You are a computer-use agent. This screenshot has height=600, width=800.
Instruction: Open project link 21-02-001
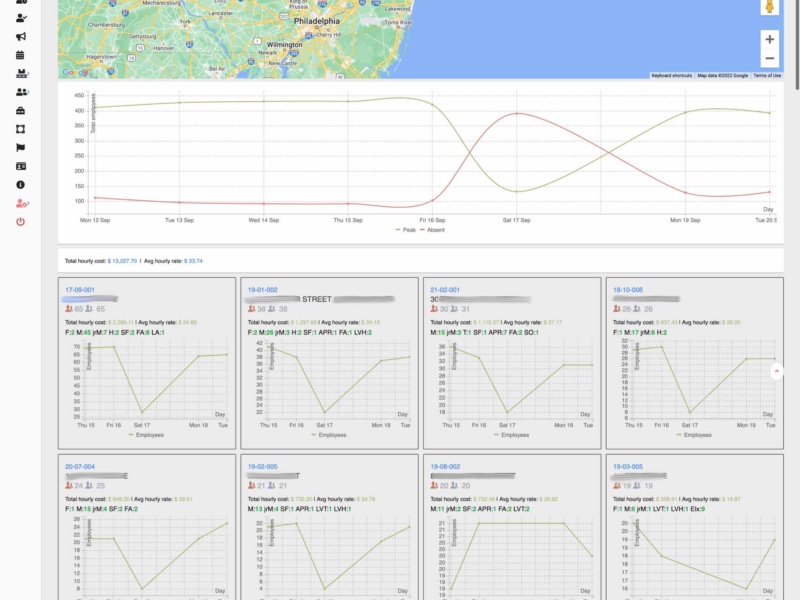[x=445, y=290]
